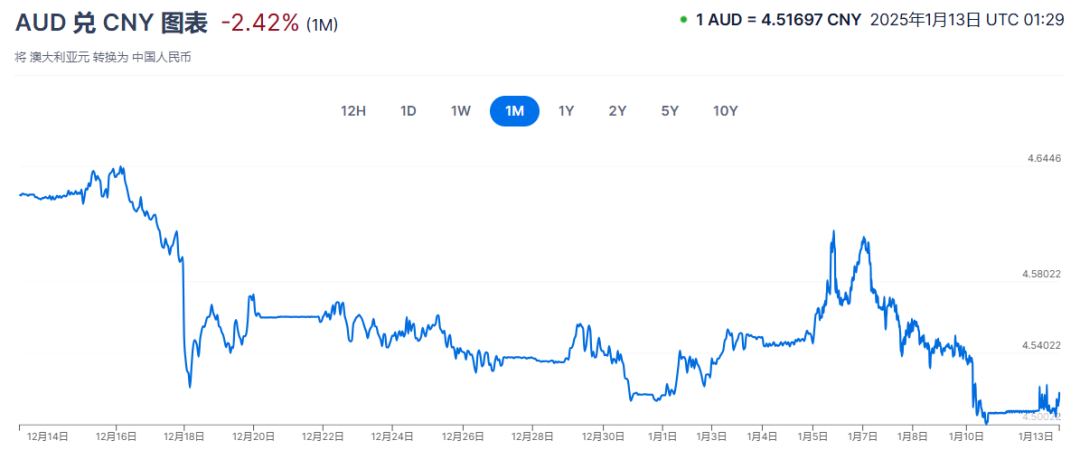
Task: Switch to the 5Y chart view
Action: pyautogui.click(x=670, y=111)
